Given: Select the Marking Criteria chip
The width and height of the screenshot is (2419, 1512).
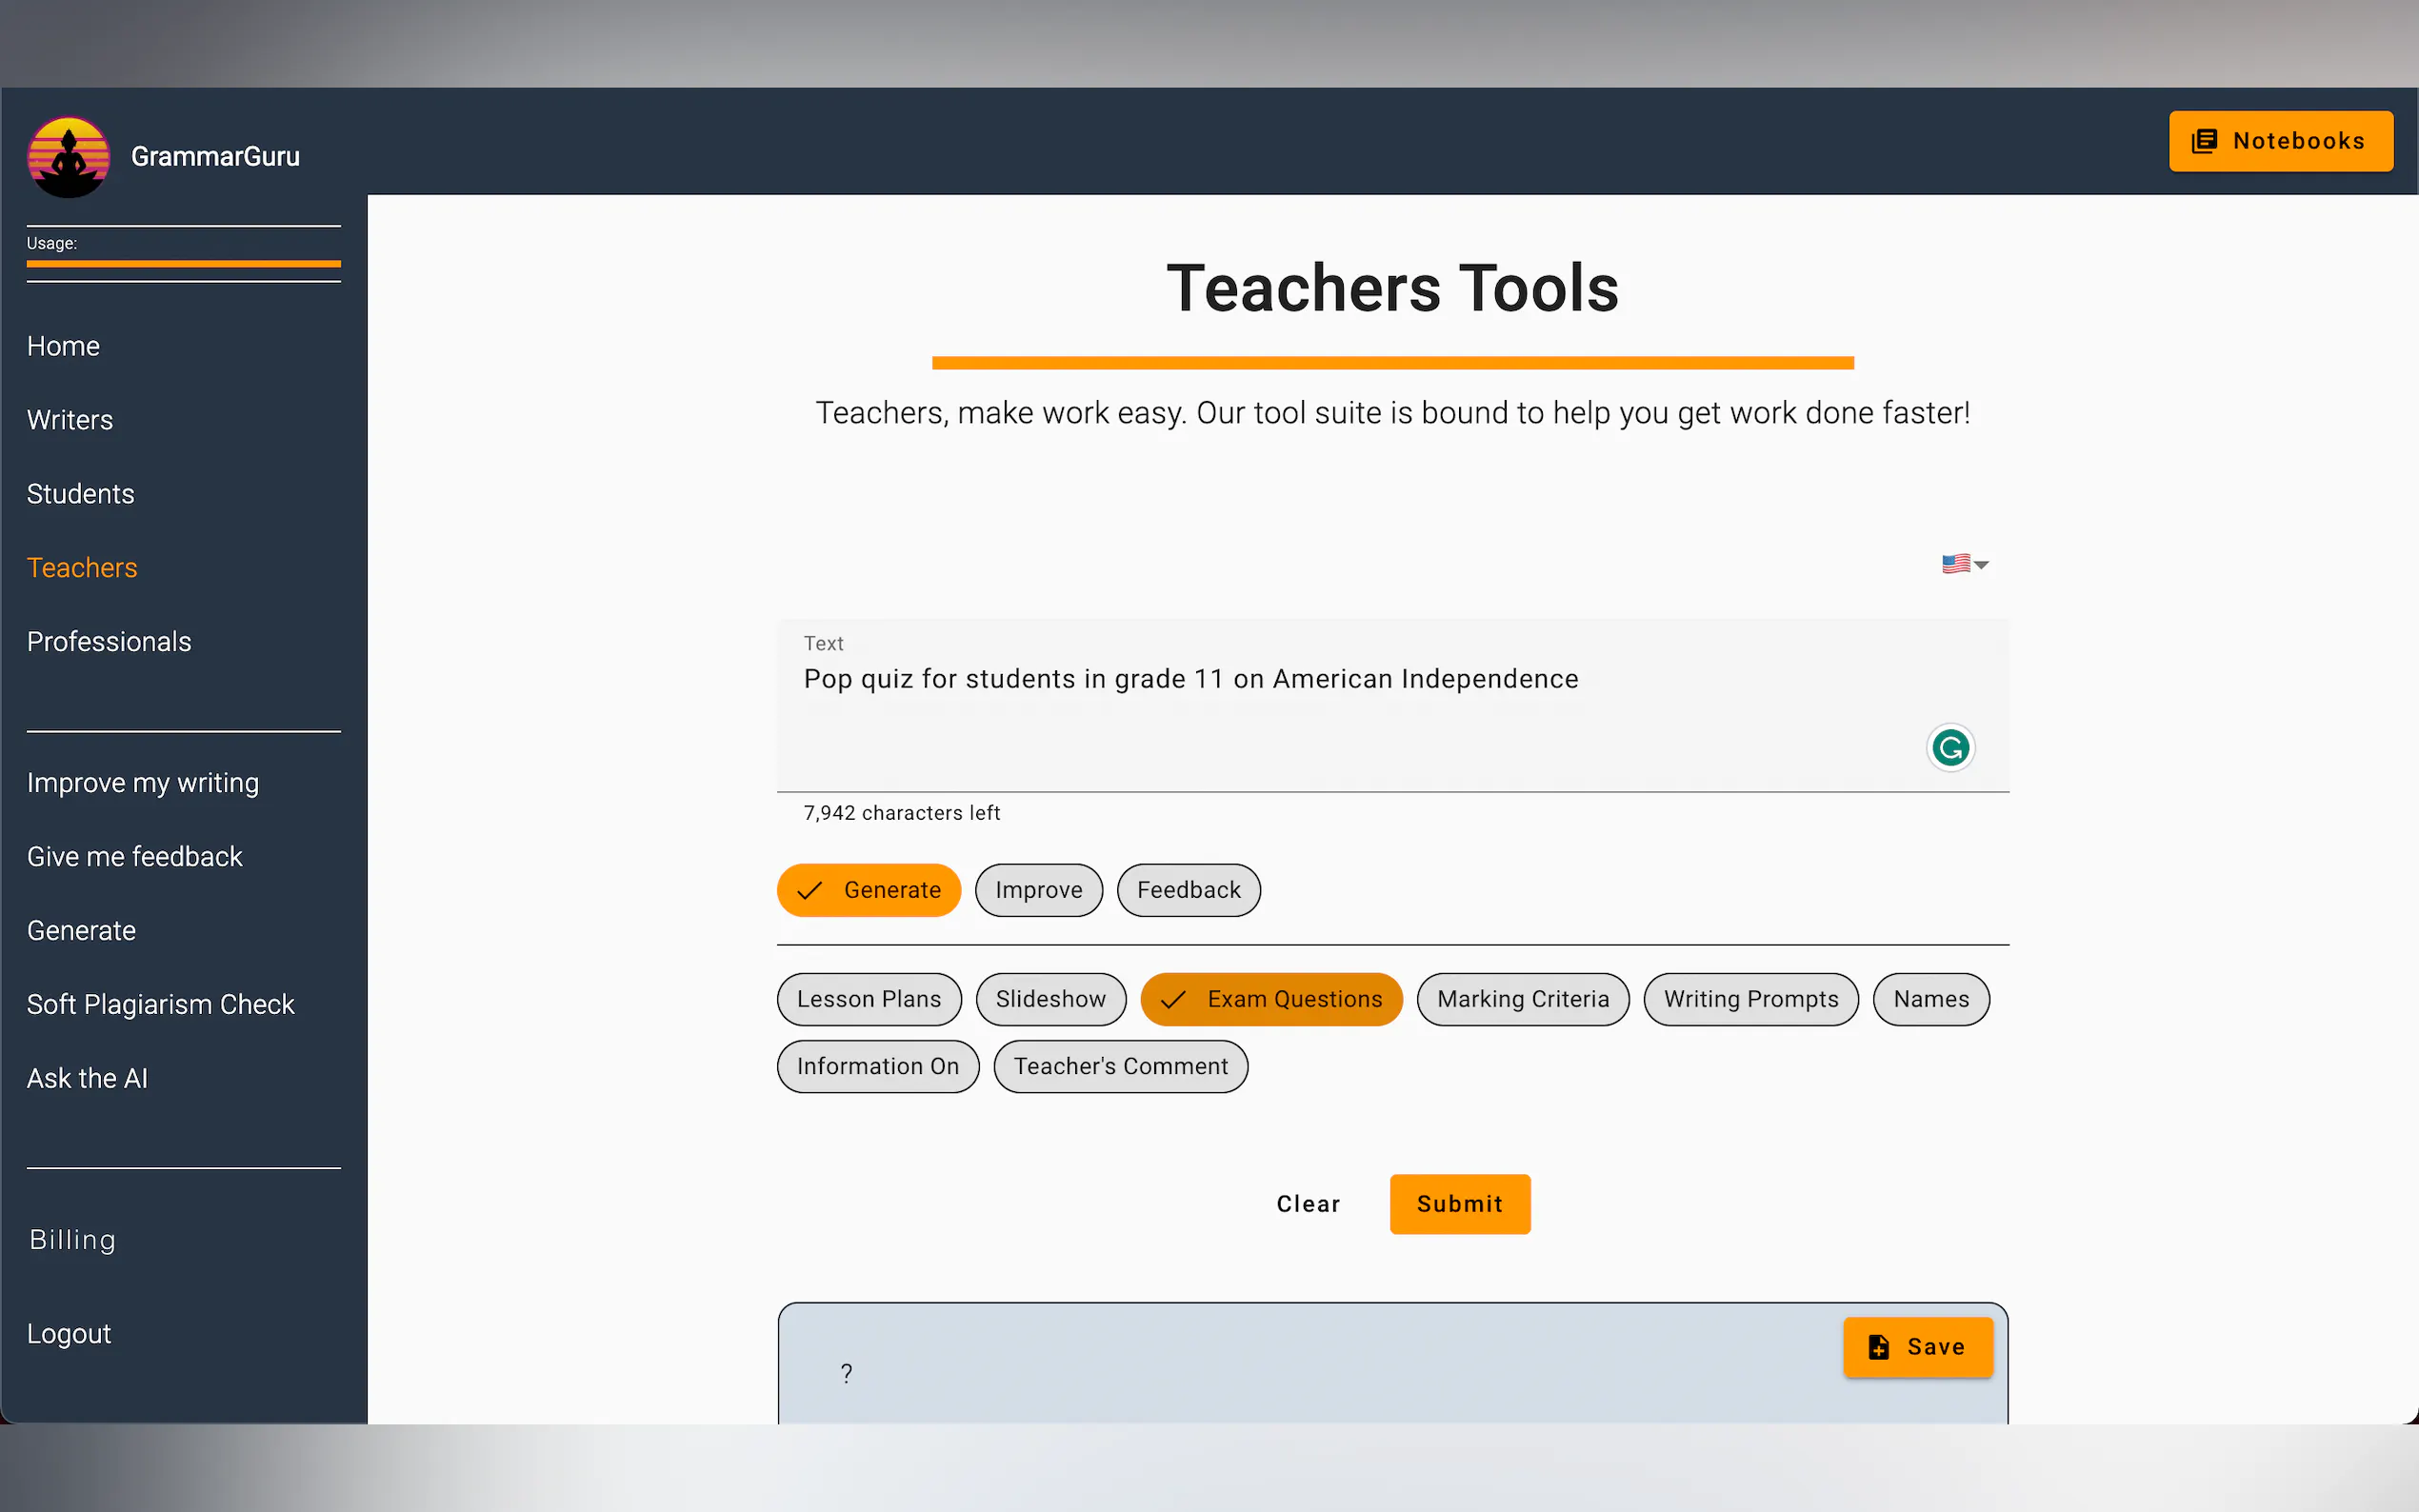Looking at the screenshot, I should pyautogui.click(x=1522, y=999).
